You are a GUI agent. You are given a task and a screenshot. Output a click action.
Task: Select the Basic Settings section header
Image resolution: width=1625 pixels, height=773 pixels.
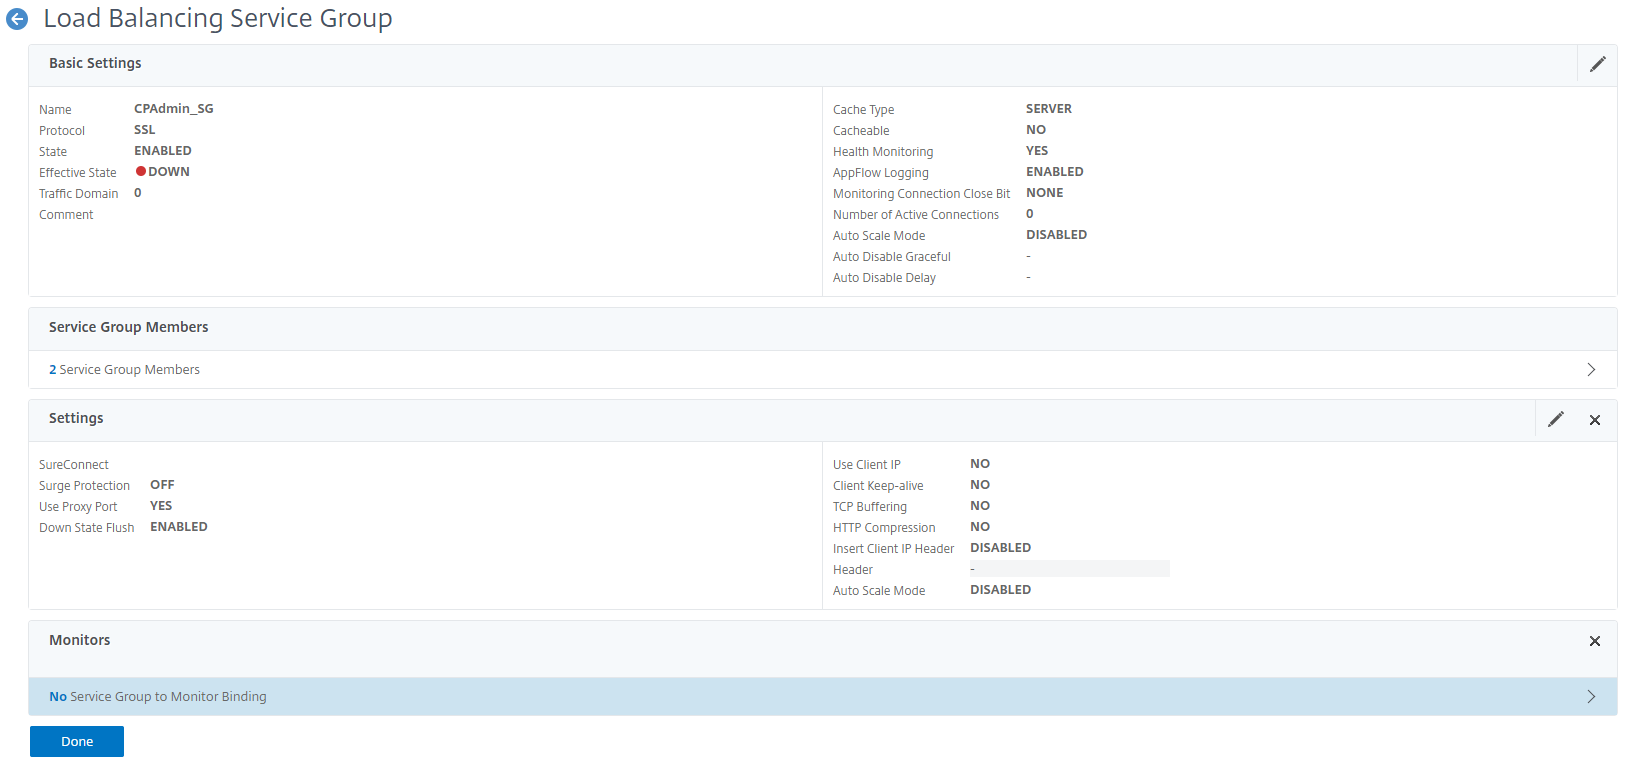coord(95,63)
